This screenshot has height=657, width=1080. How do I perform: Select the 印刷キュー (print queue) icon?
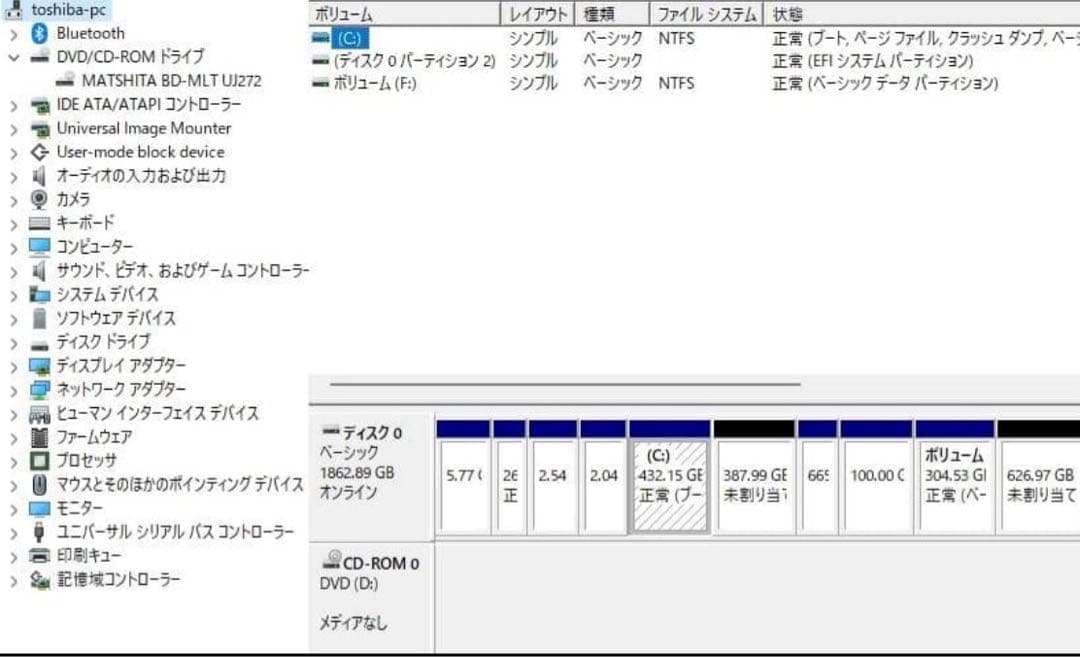click(x=37, y=557)
